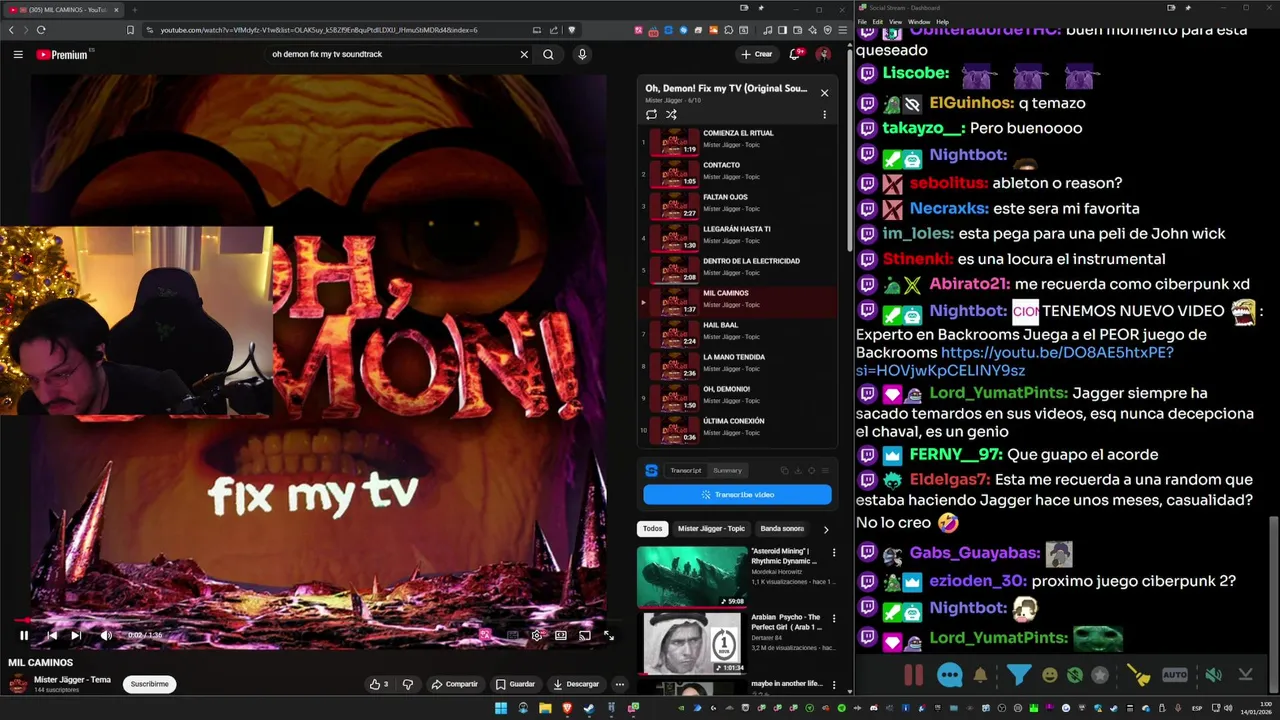
Task: Bookmark page via address bar icon
Action: tap(130, 30)
